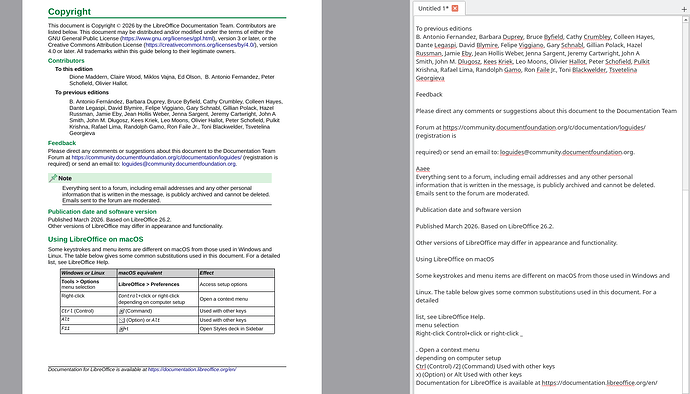The image size is (690, 394).
Task: Click the 'Feedback' line in the text panel
Action: point(429,95)
